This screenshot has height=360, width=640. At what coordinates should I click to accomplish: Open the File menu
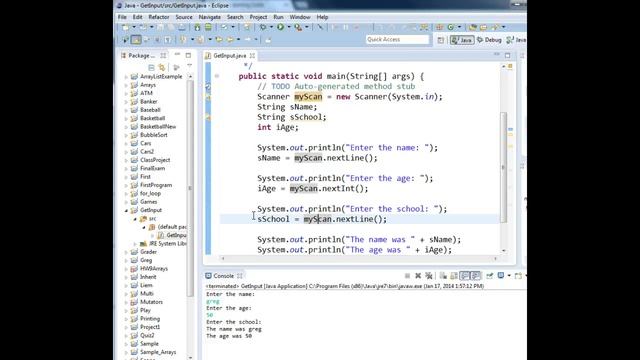coord(122,17)
